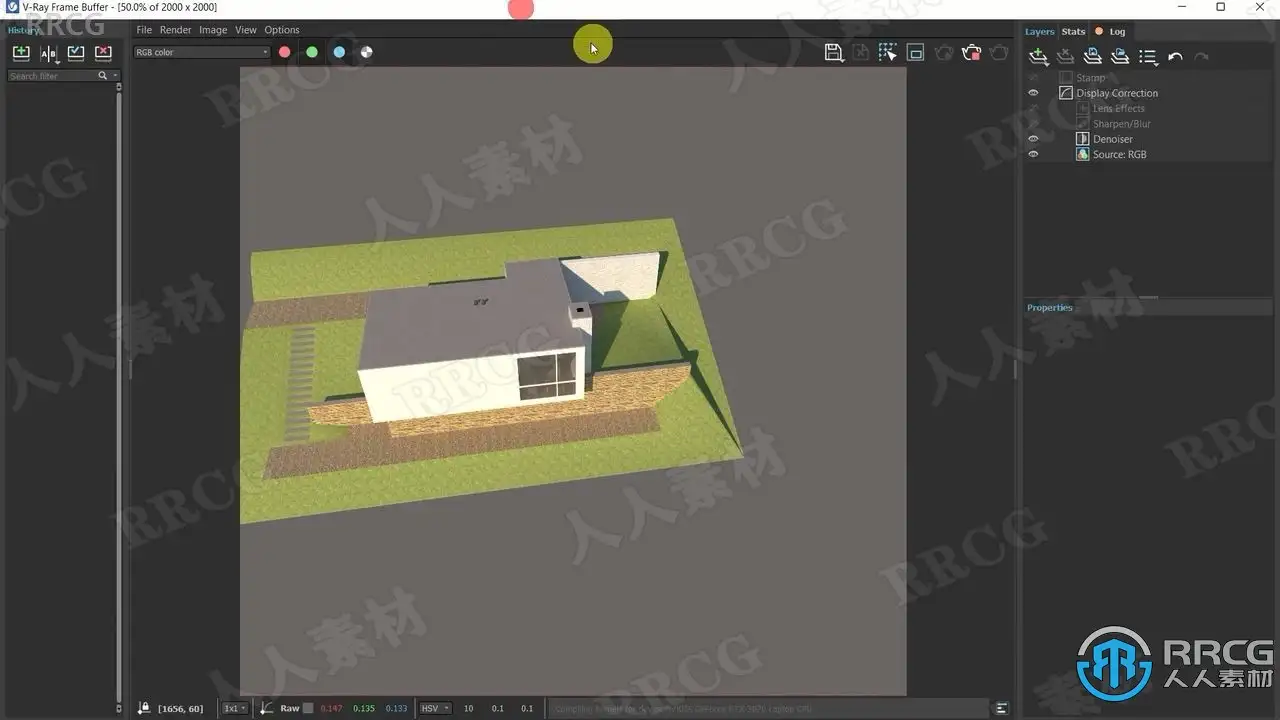Load layer tree preset
Image resolution: width=1280 pixels, height=720 pixels.
point(1120,57)
